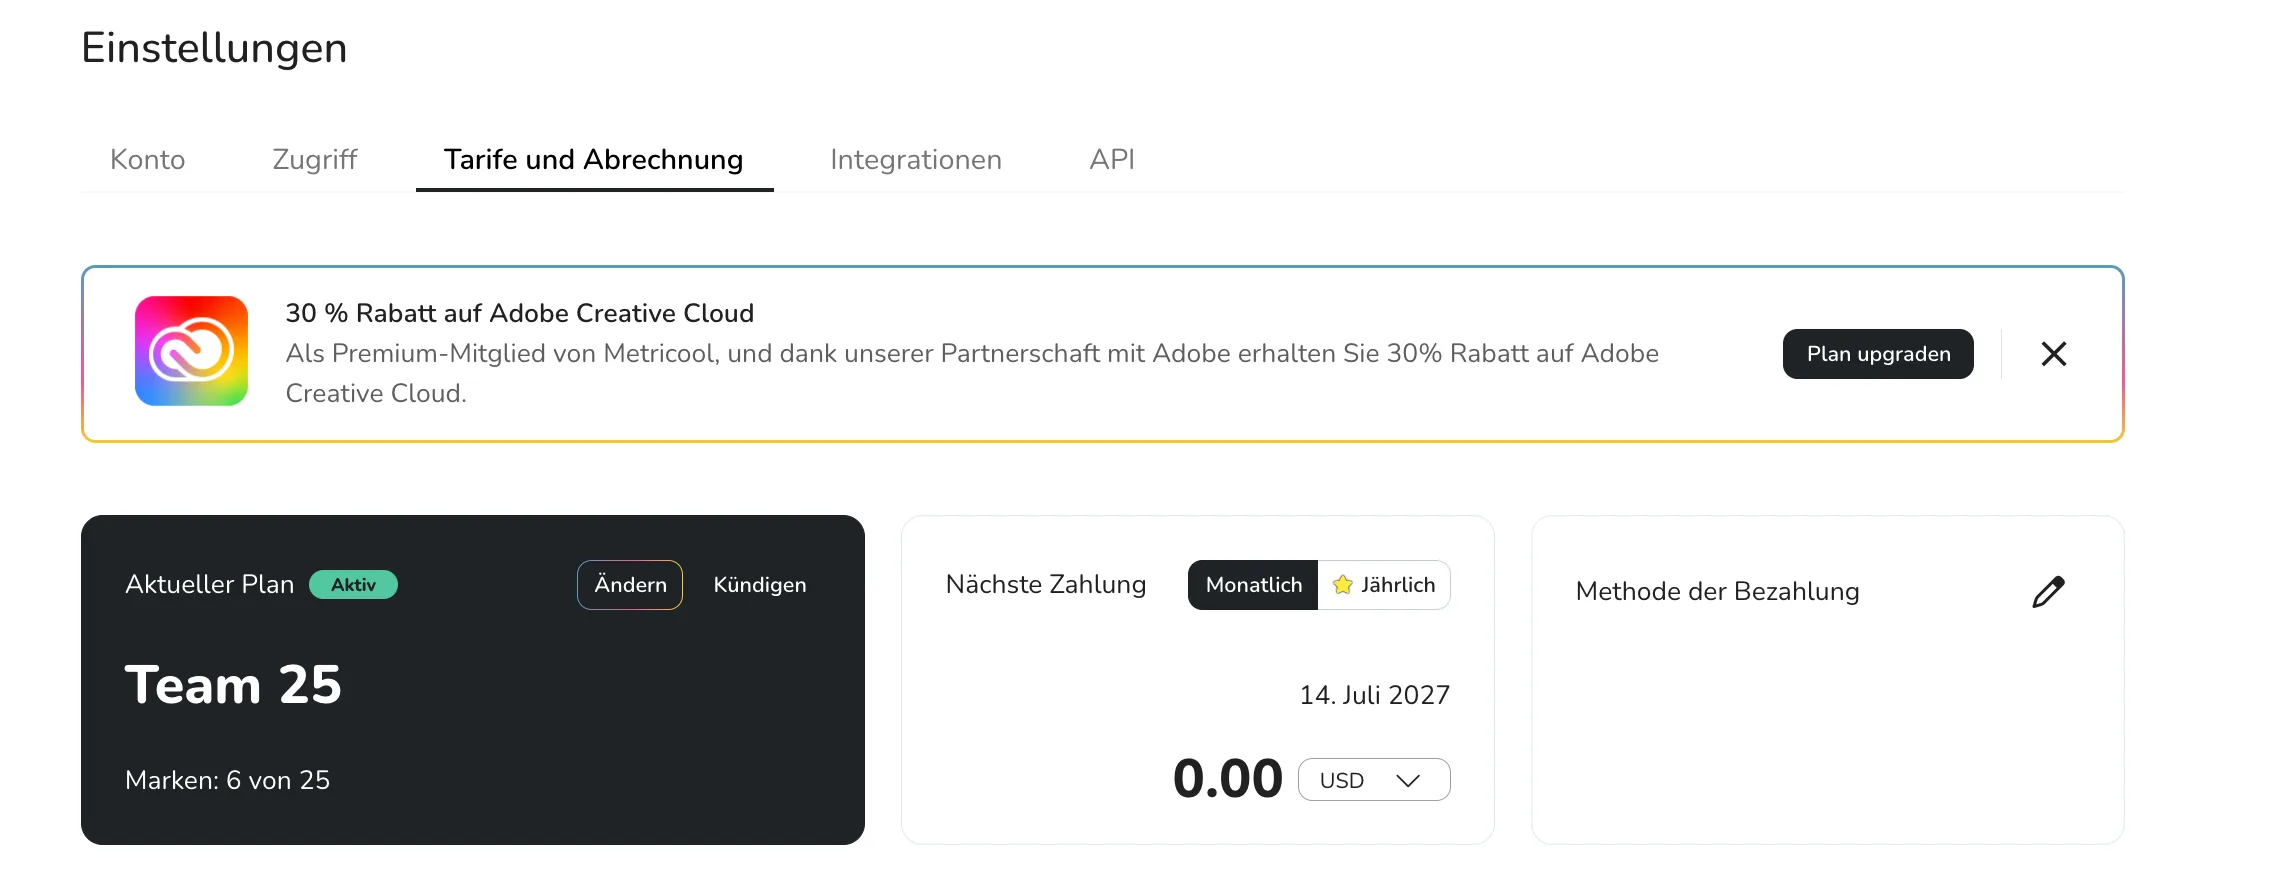Dismiss the Adobe discount banner

2053,354
